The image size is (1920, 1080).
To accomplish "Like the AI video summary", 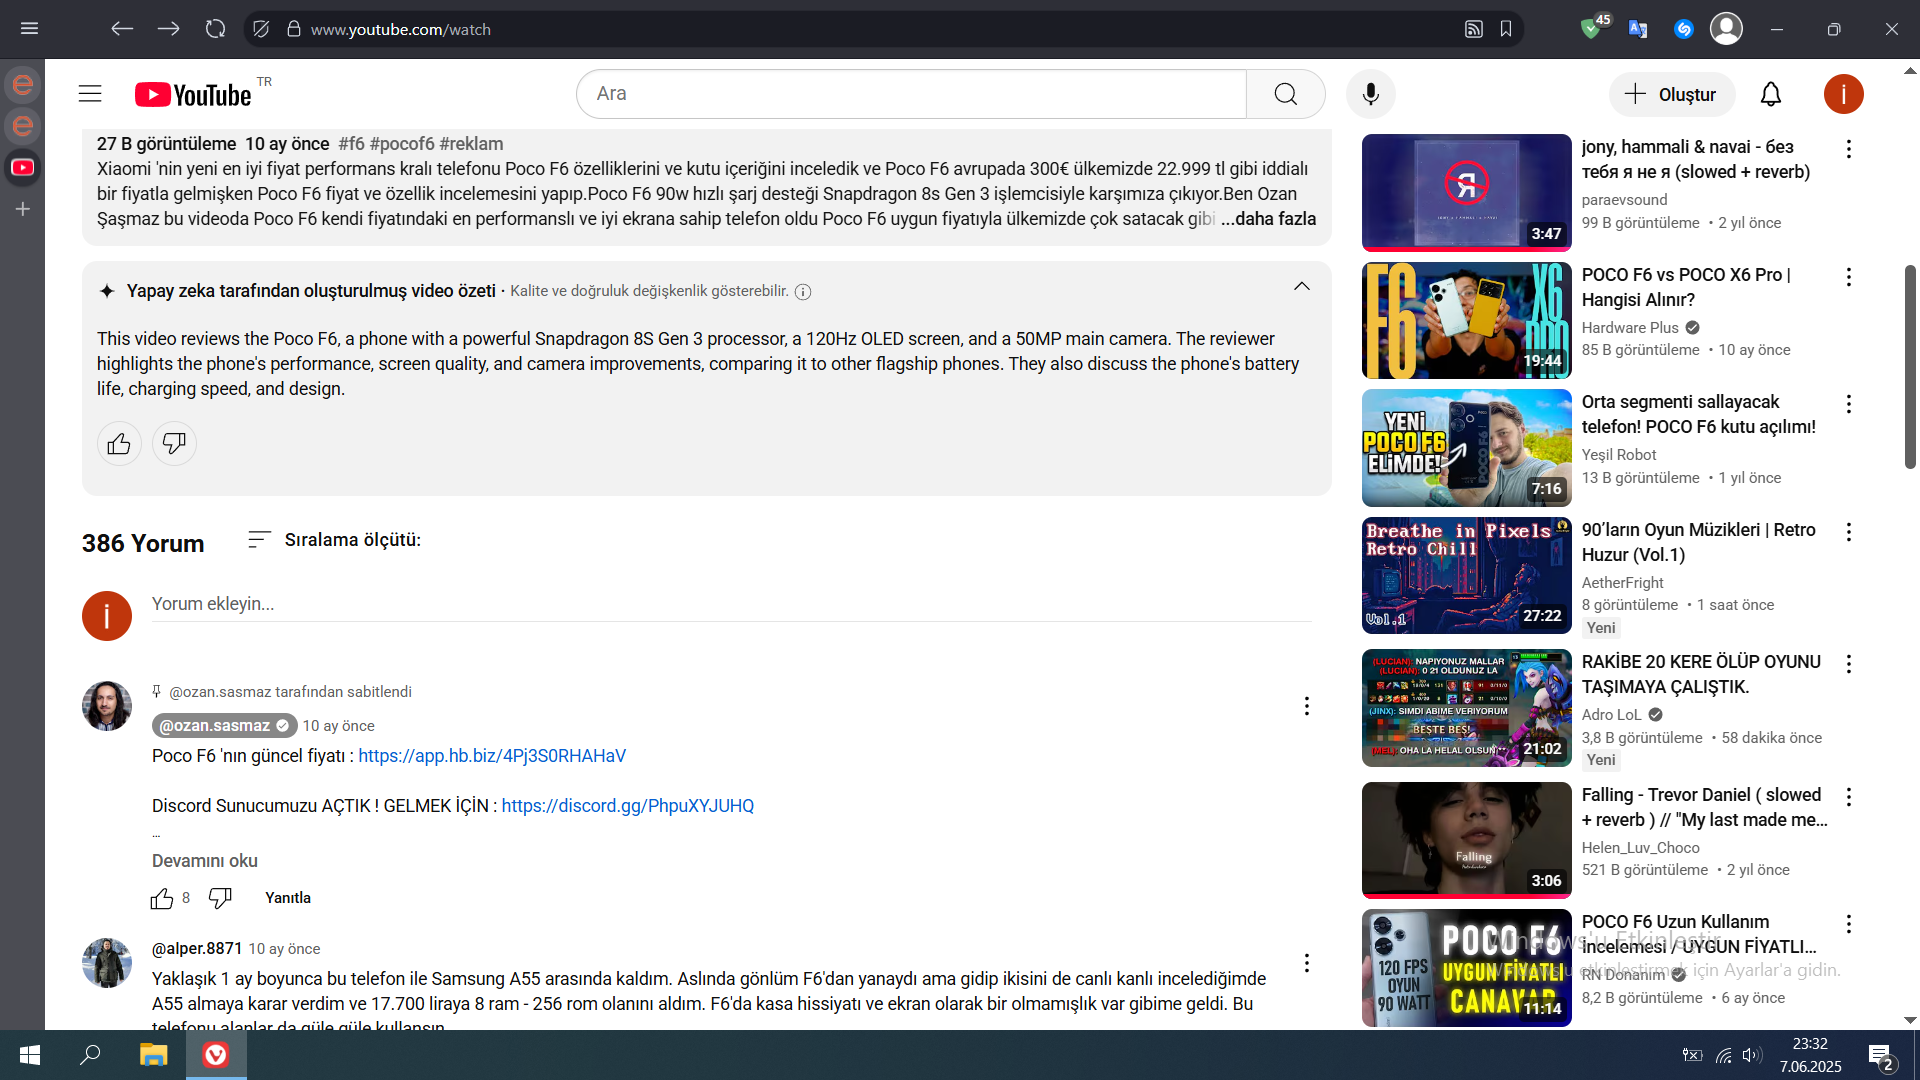I will coord(119,443).
